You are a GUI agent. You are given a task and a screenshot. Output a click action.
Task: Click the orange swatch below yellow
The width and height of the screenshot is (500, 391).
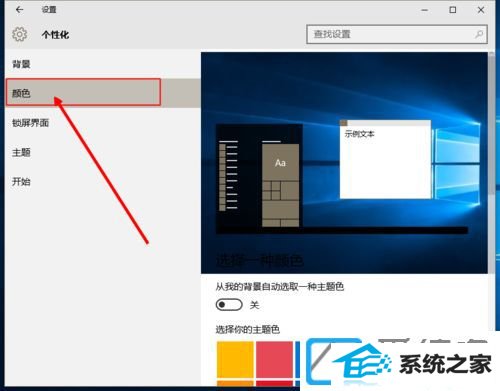(x=235, y=383)
